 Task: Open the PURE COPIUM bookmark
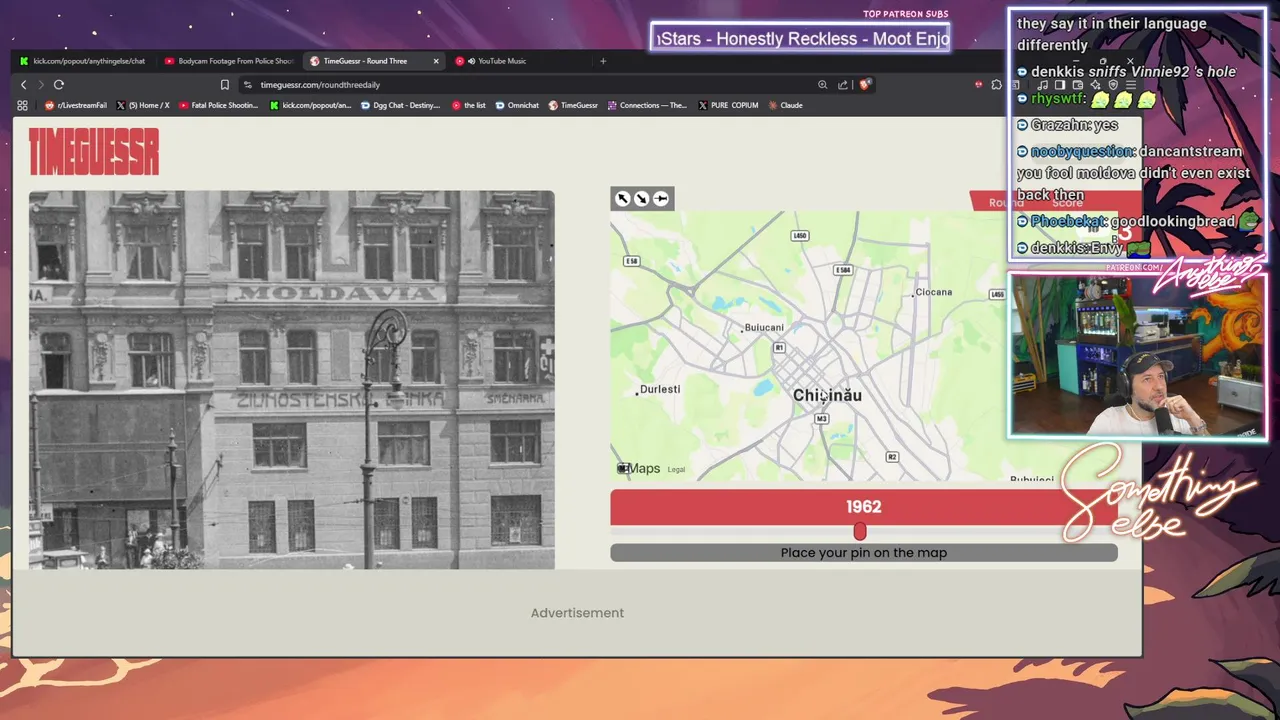point(728,105)
